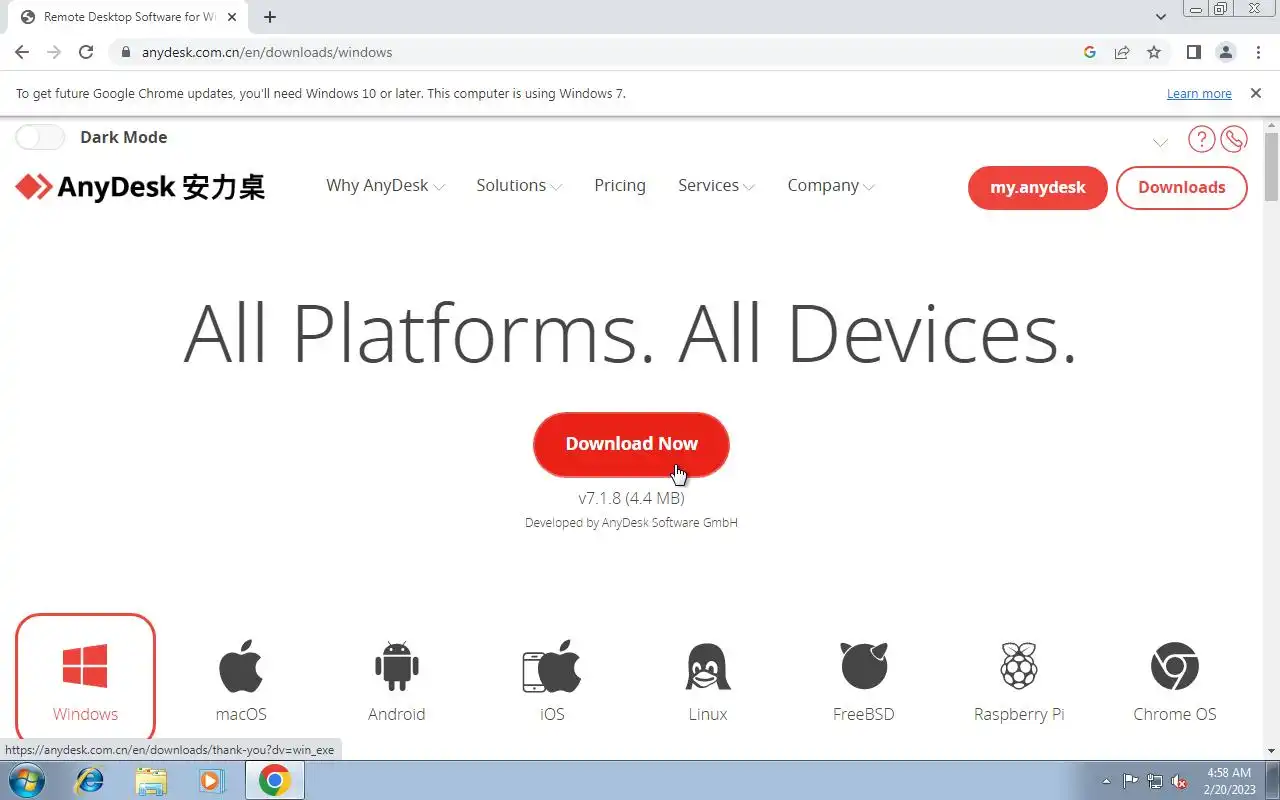Click the volume speaker tray icon
Viewport: 1280px width, 800px height.
pos(1180,781)
